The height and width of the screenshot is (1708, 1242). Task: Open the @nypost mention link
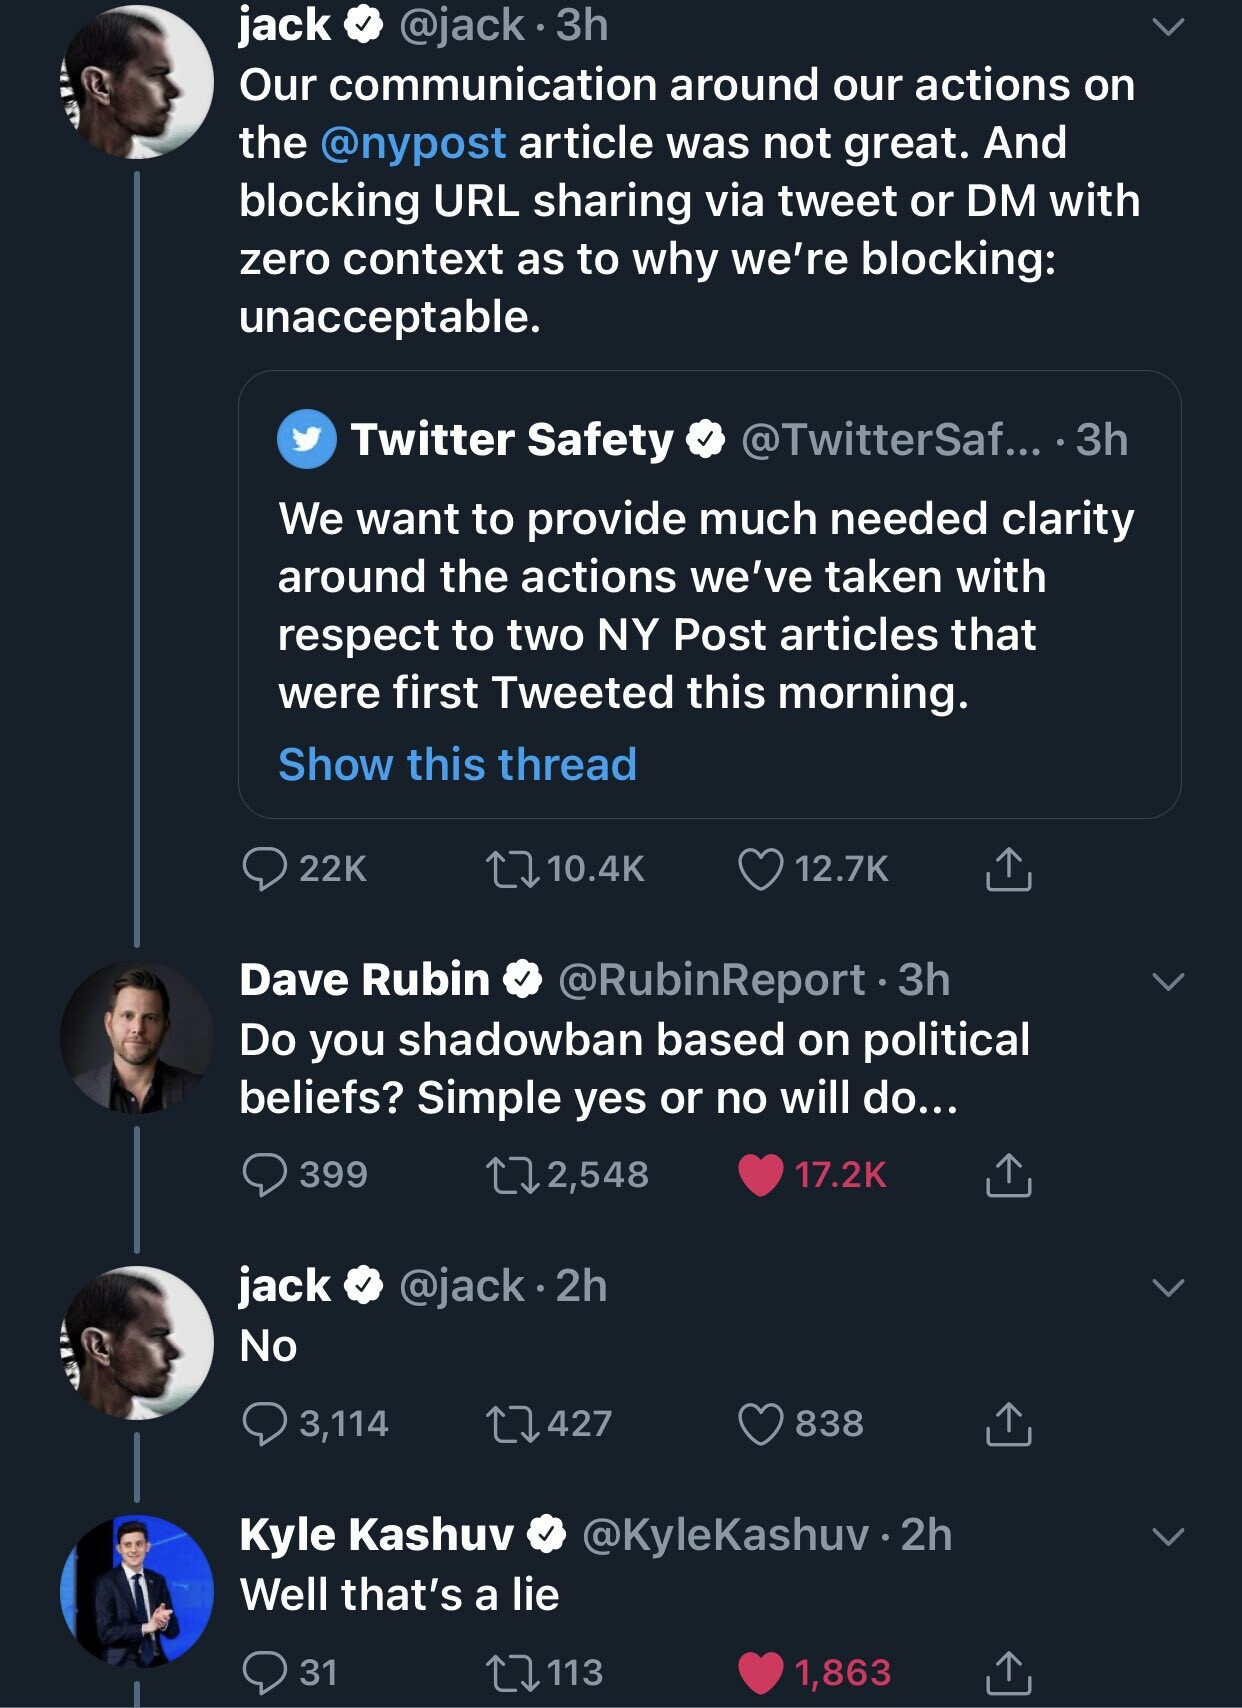413,143
